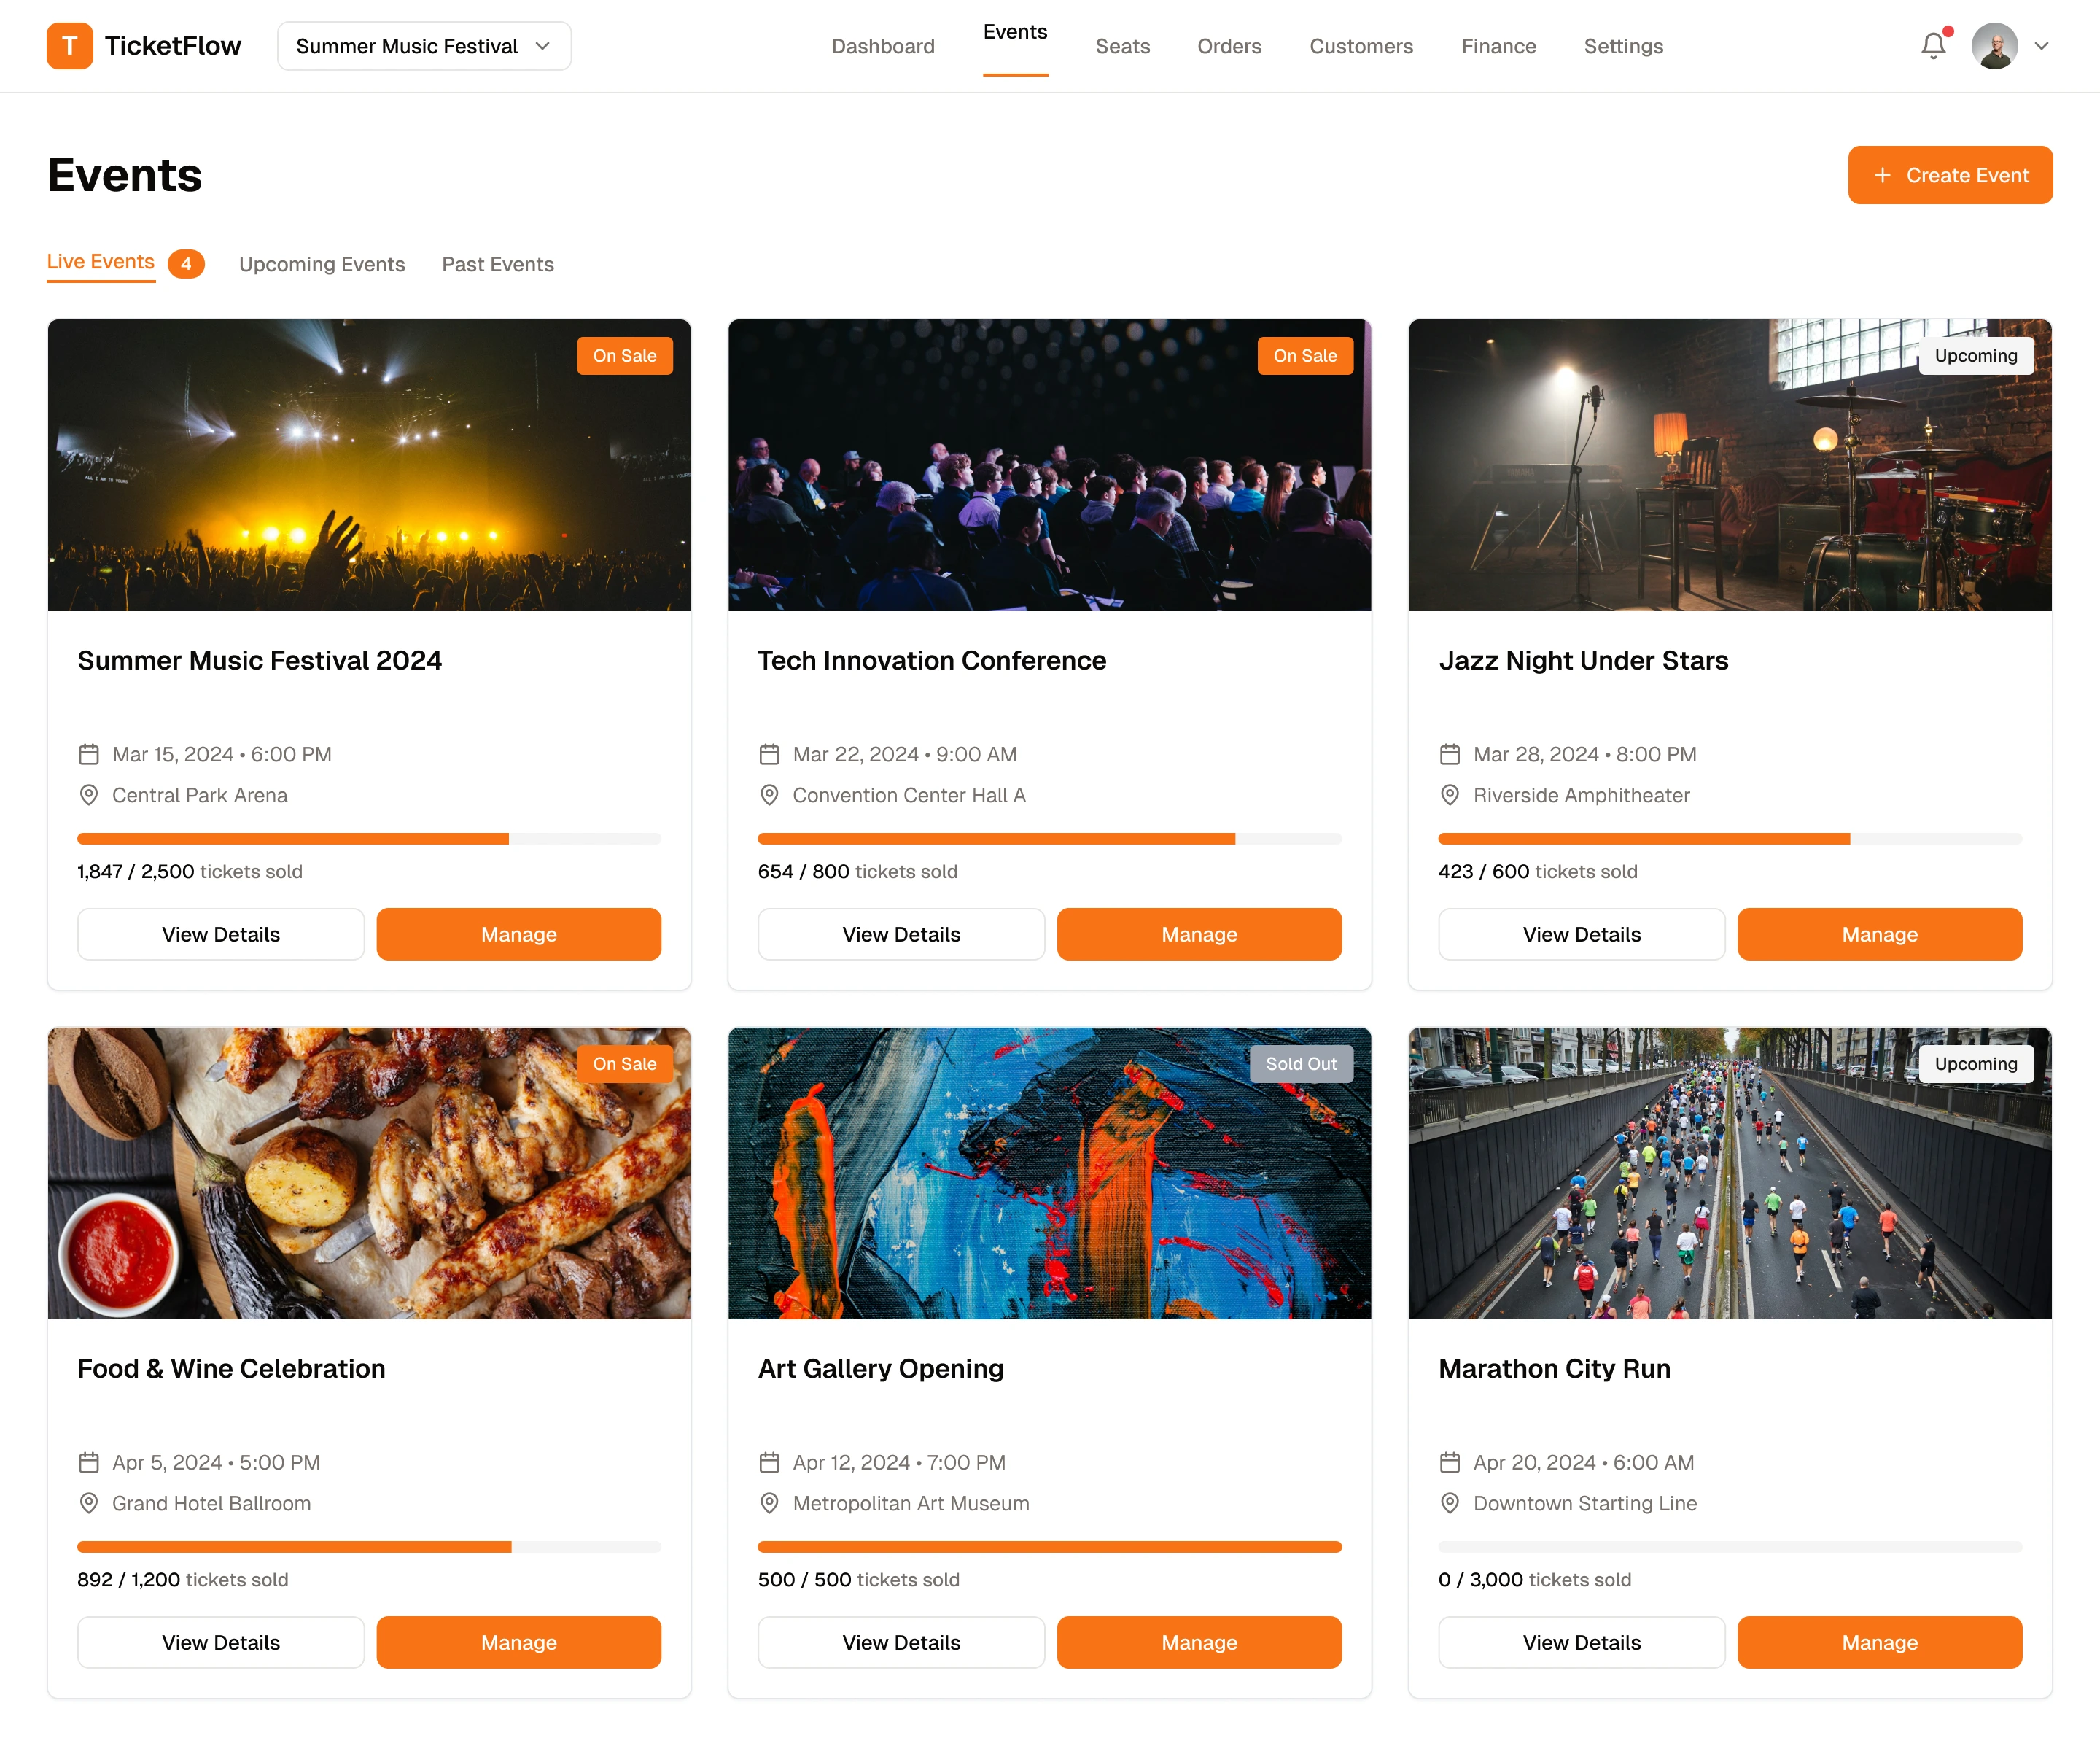Viewport: 2100px width, 1746px height.
Task: Open the Summer Music Festival selector dropdown
Action: tap(424, 46)
